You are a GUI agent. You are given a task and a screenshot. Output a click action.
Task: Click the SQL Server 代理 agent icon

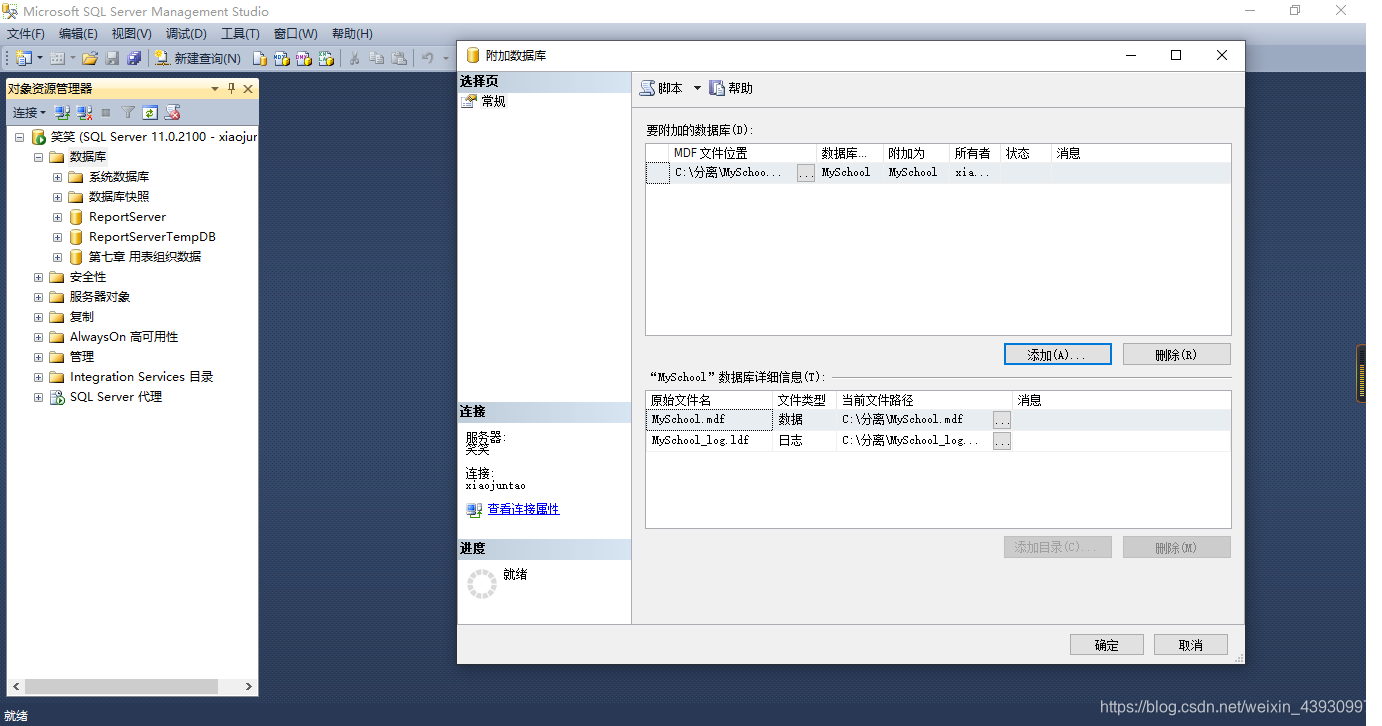pos(57,397)
